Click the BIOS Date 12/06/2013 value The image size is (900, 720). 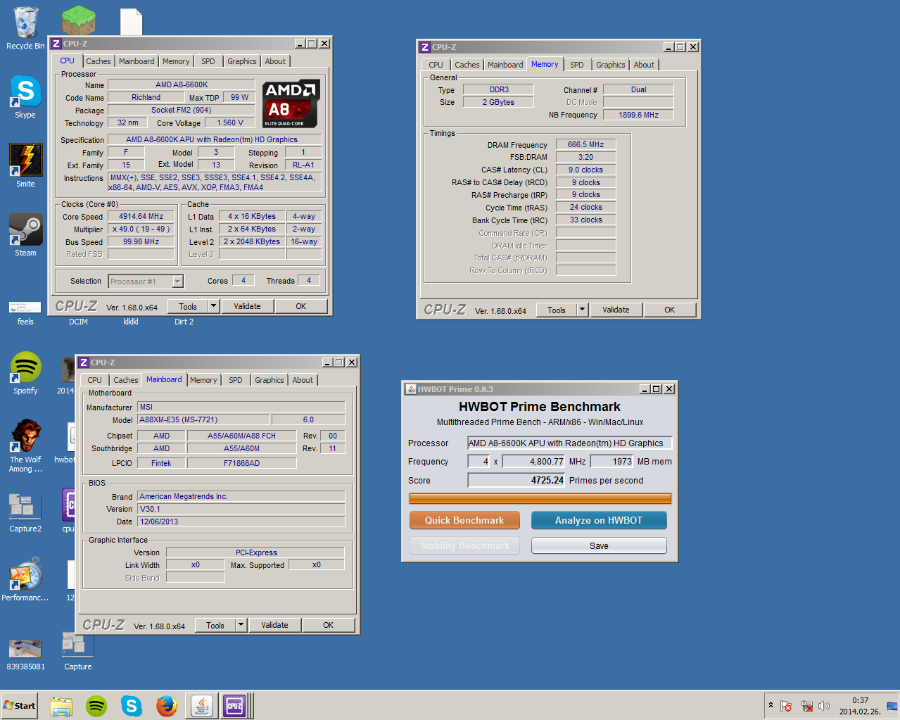pos(241,521)
